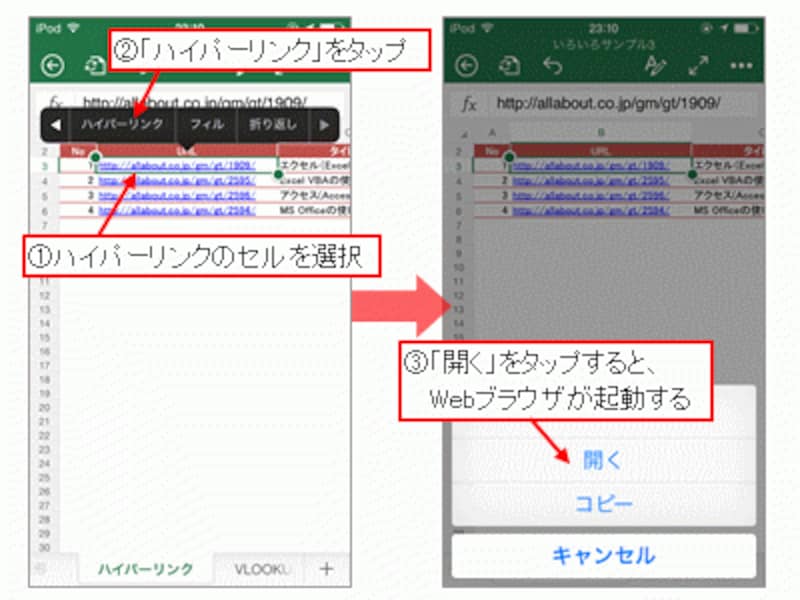The width and height of the screenshot is (800, 600).
Task: Select row header 30 in left sheet
Action: 44,547
